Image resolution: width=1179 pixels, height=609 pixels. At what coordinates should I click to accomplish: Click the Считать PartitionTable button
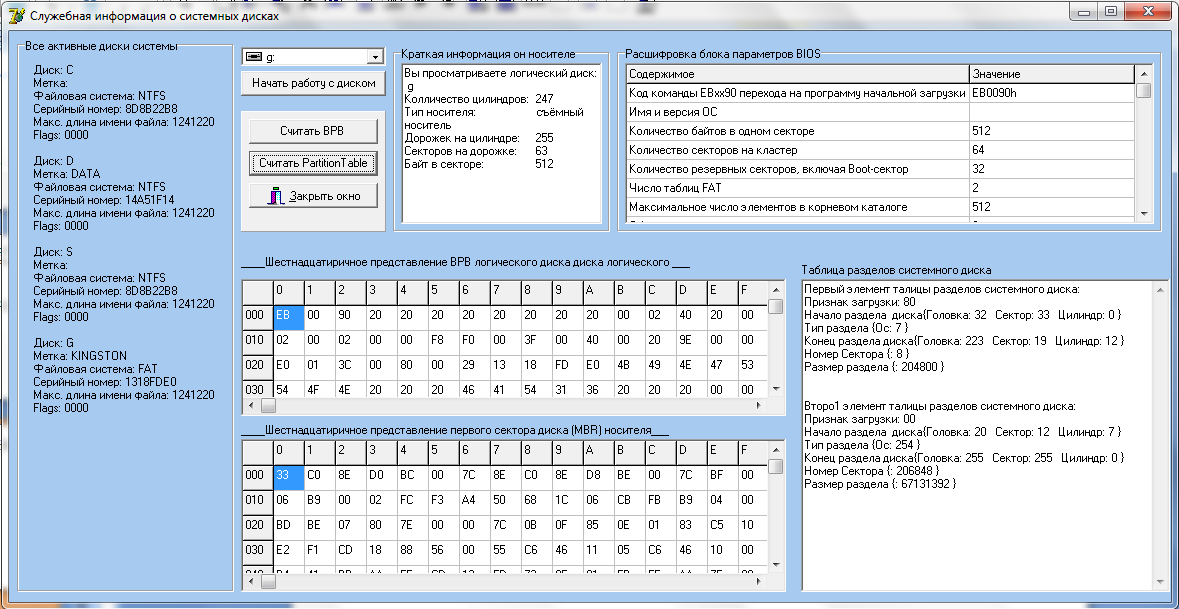[312, 163]
